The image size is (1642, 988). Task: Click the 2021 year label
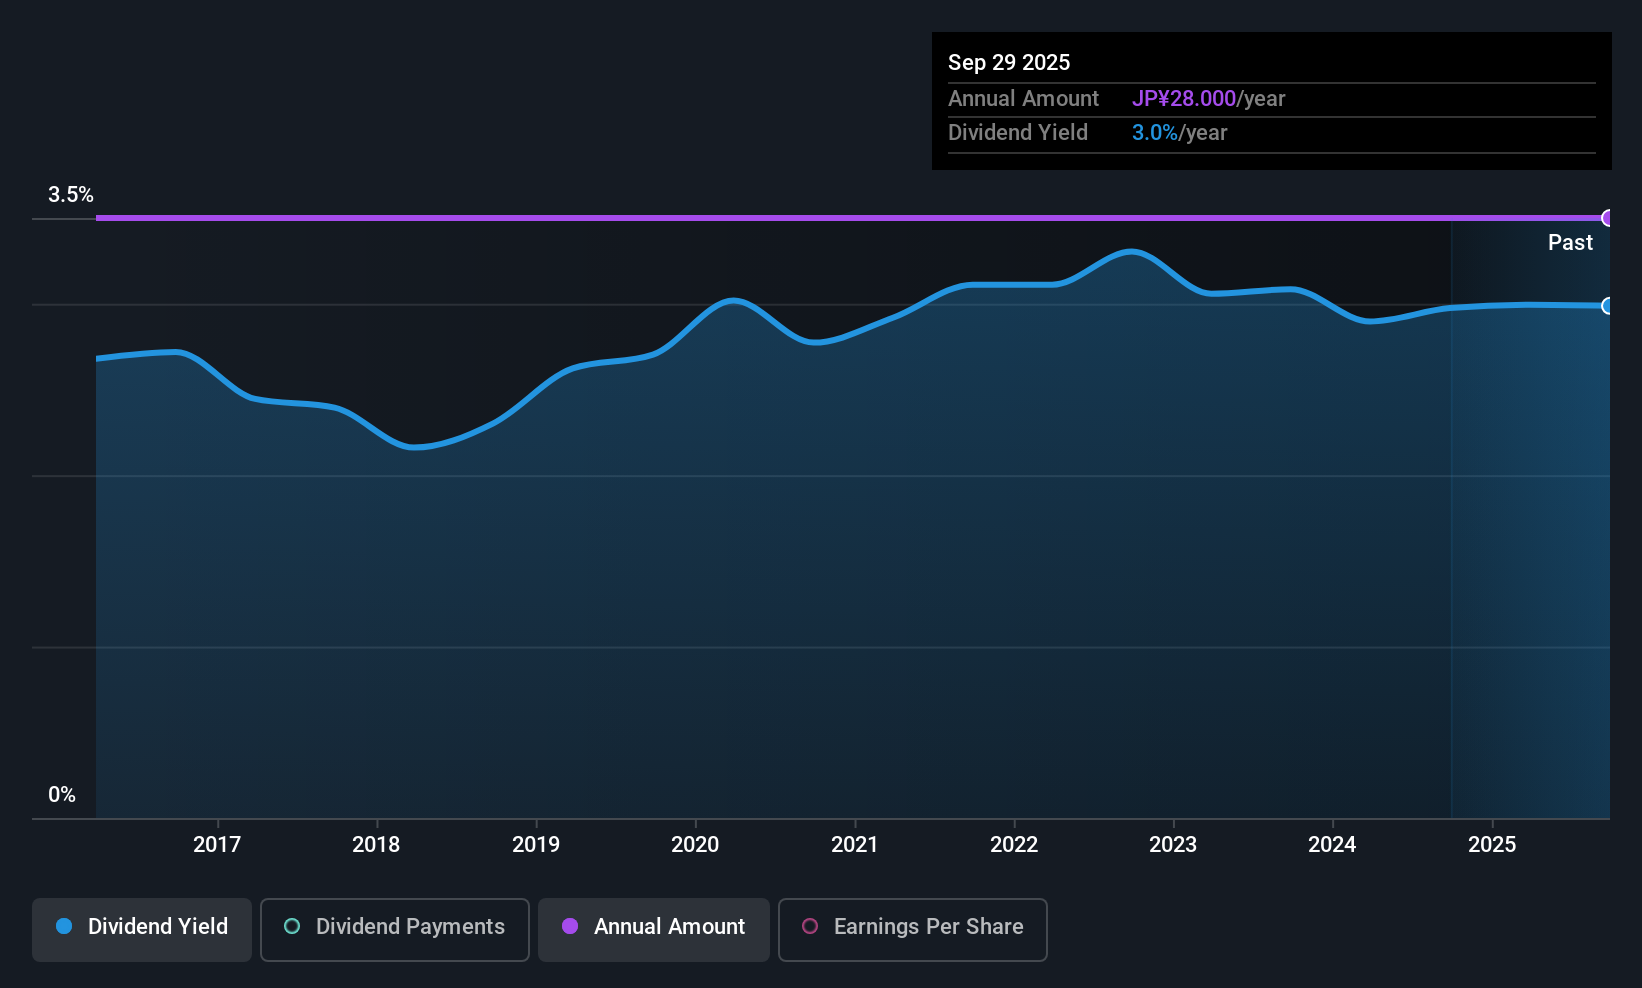(855, 845)
